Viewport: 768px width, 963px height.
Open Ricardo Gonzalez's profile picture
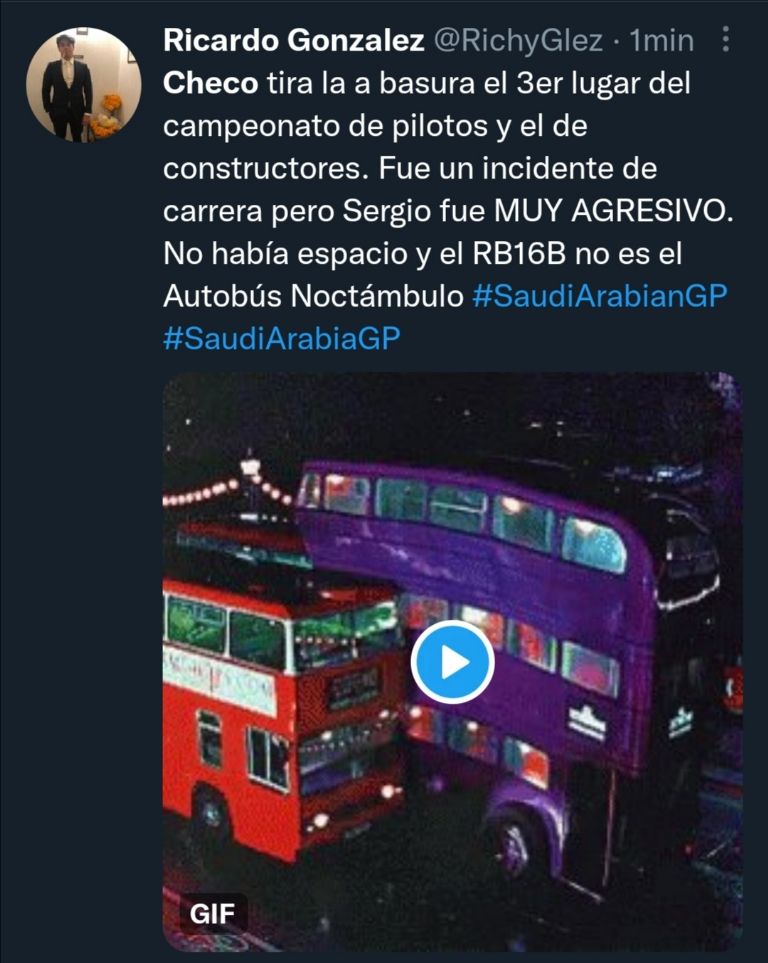pyautogui.click(x=84, y=85)
